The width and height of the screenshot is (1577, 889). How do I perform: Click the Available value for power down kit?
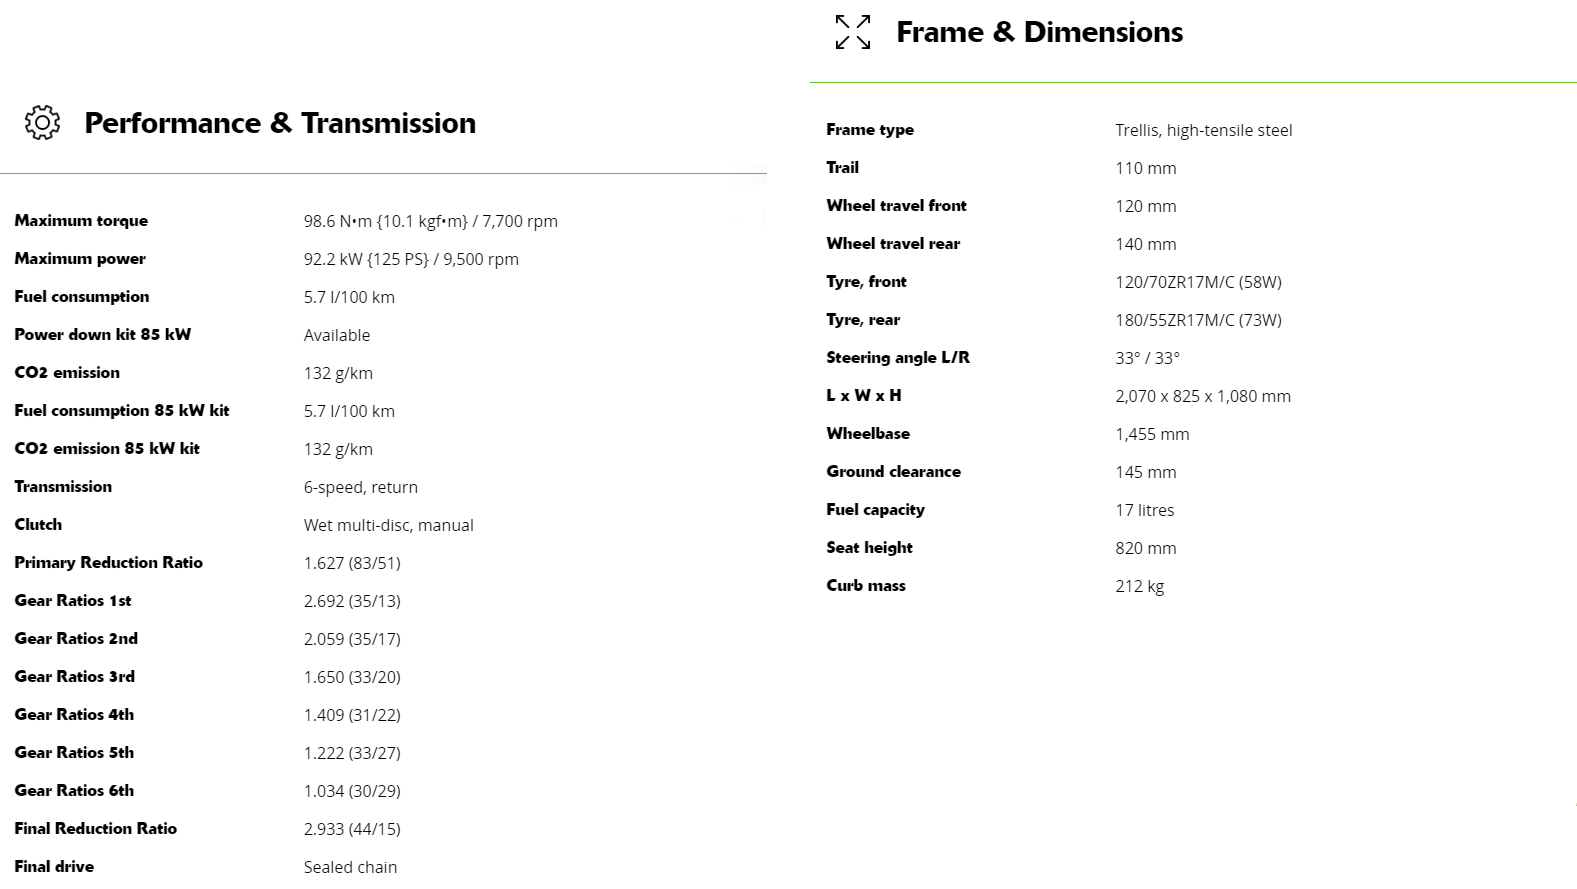pyautogui.click(x=337, y=335)
